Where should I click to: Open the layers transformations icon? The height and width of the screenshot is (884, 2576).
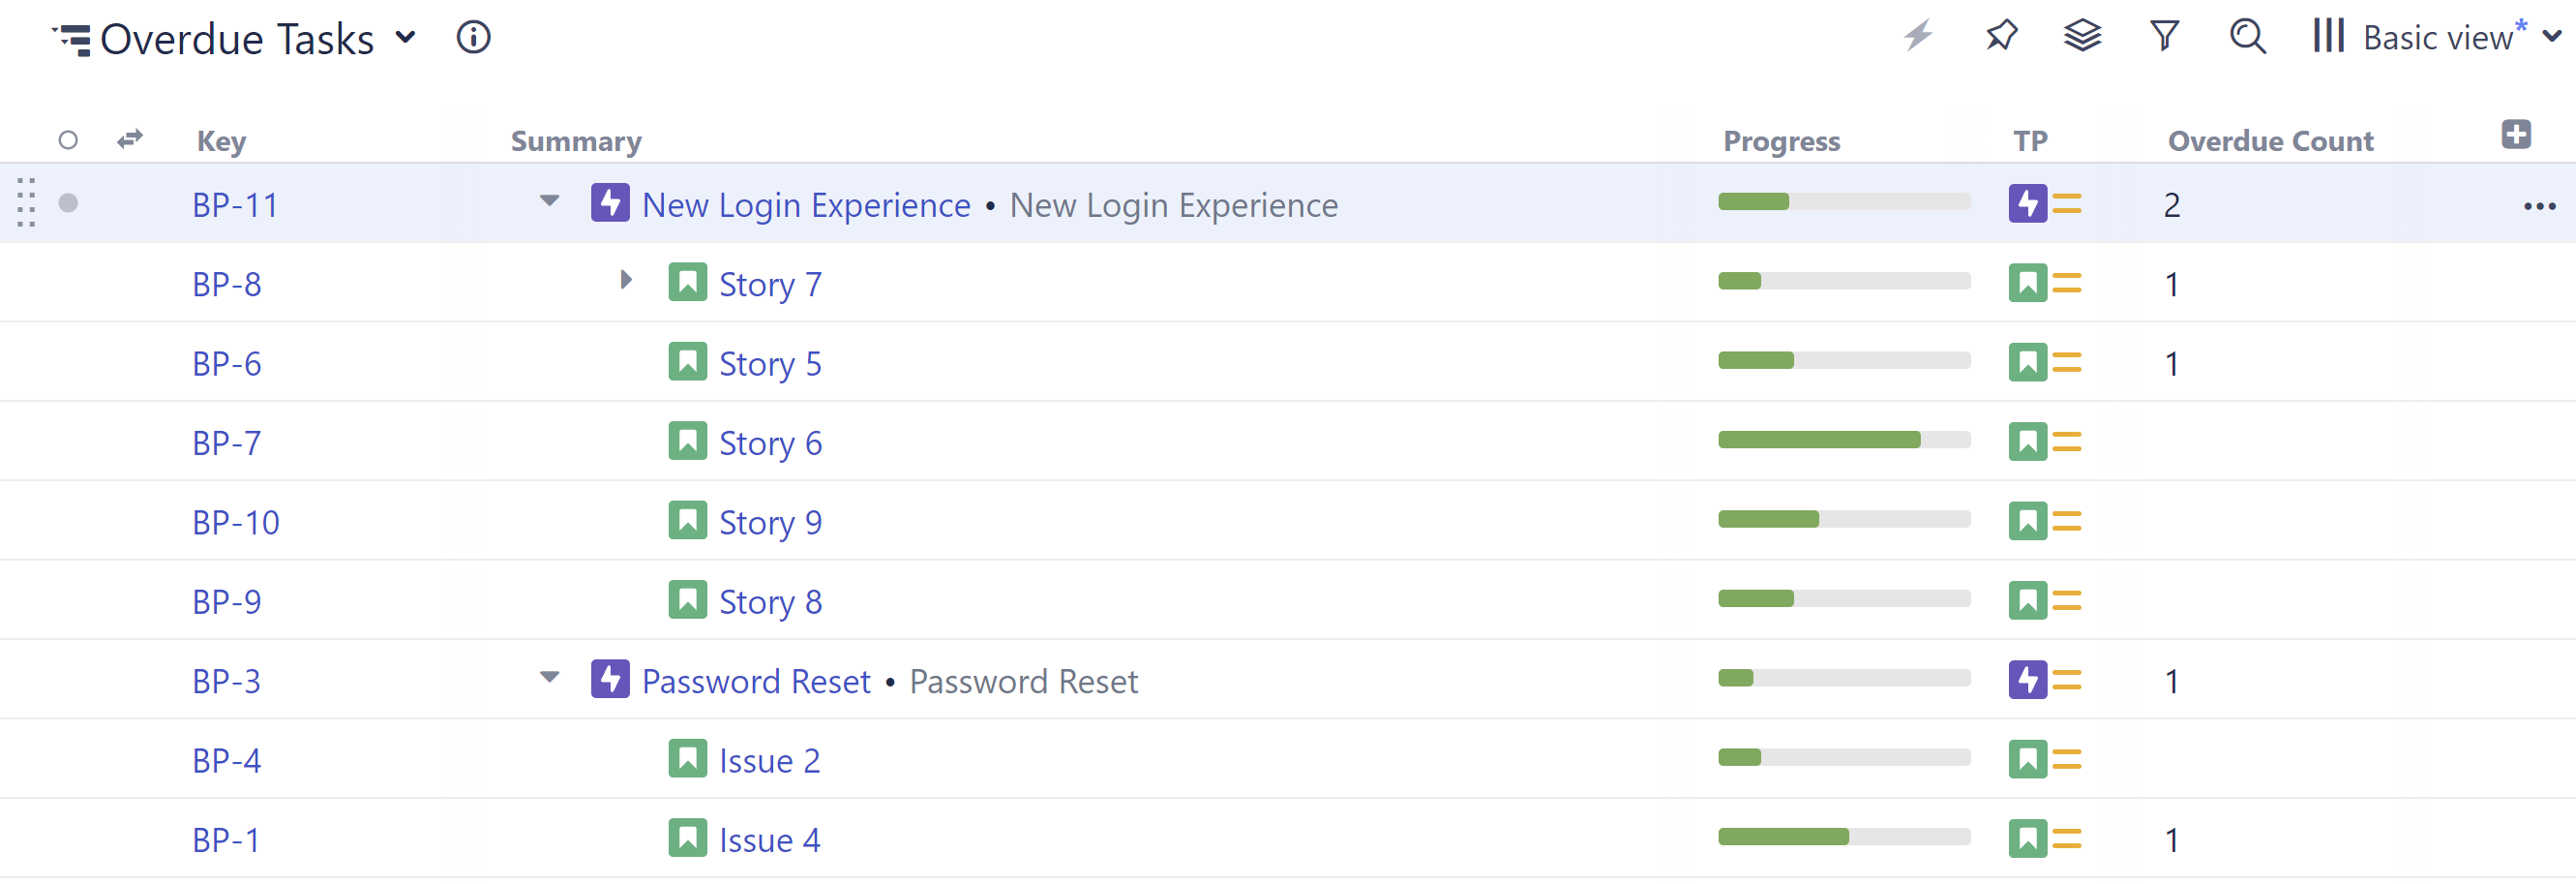pyautogui.click(x=2082, y=37)
